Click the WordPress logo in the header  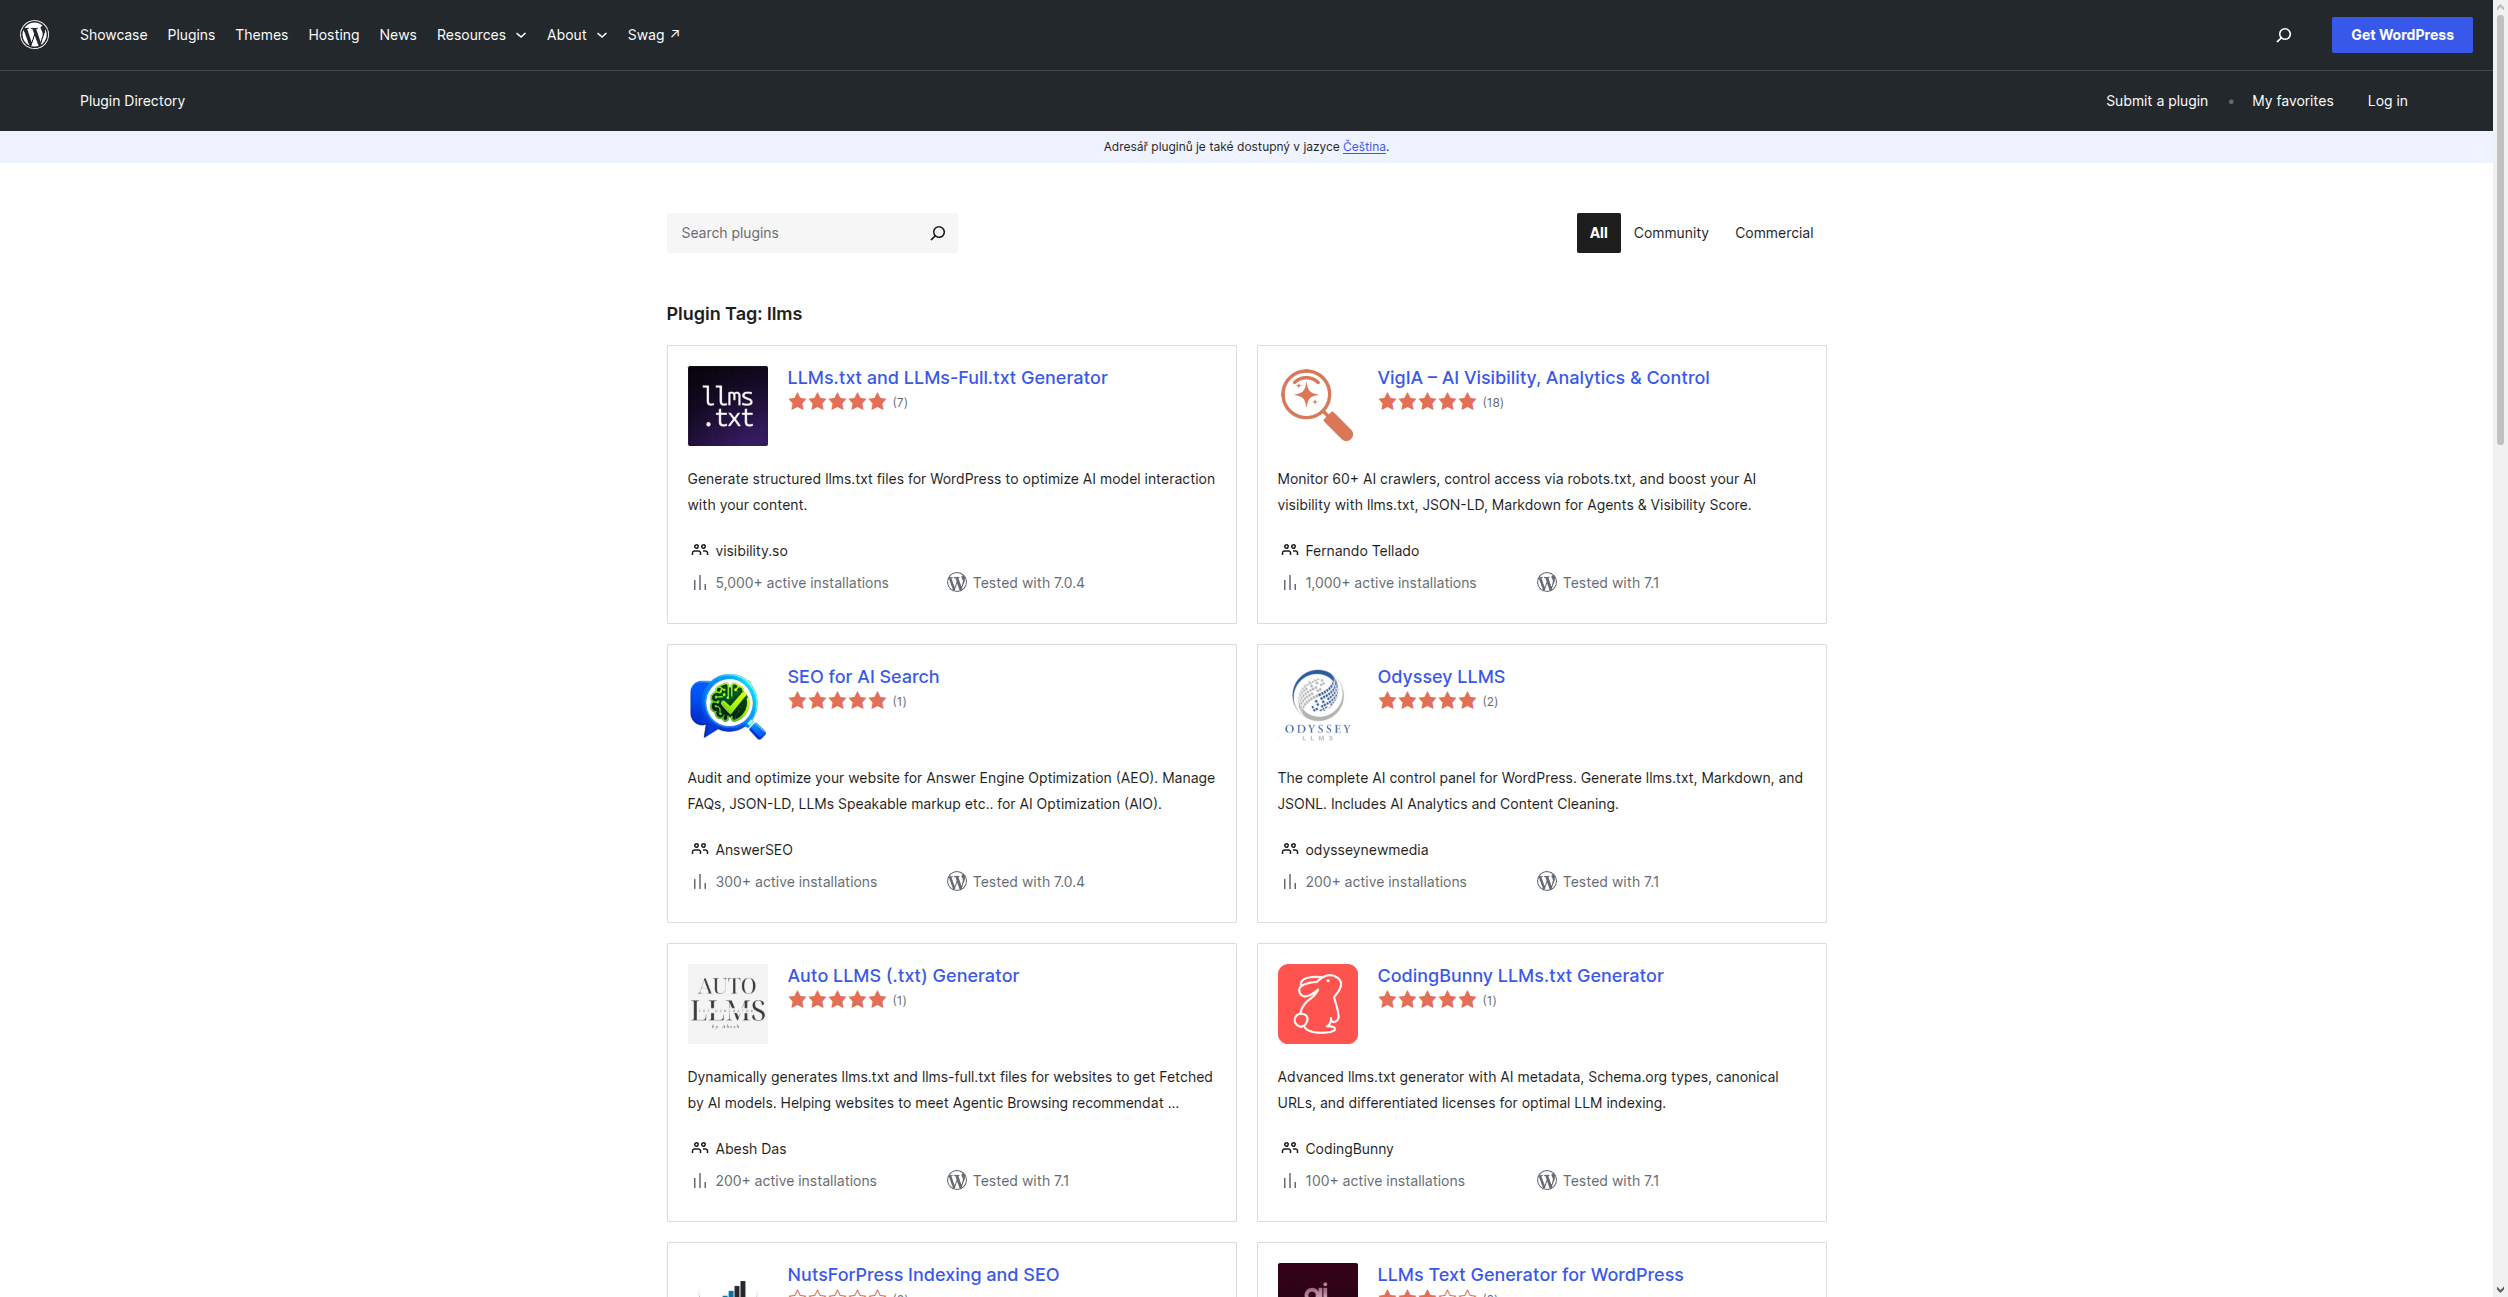(35, 35)
